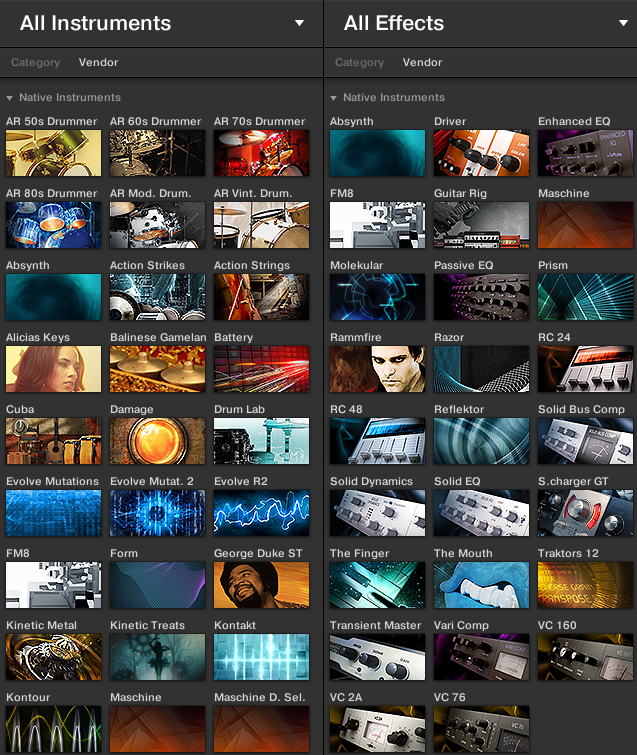Select the AR 70s Drummer instrument
This screenshot has width=637, height=755.
[261, 153]
